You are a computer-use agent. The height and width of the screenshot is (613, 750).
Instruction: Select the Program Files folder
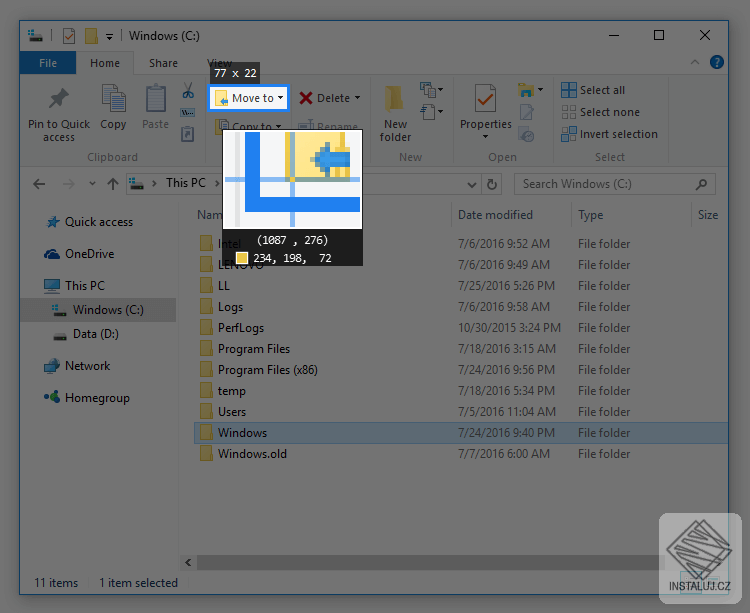tap(254, 349)
